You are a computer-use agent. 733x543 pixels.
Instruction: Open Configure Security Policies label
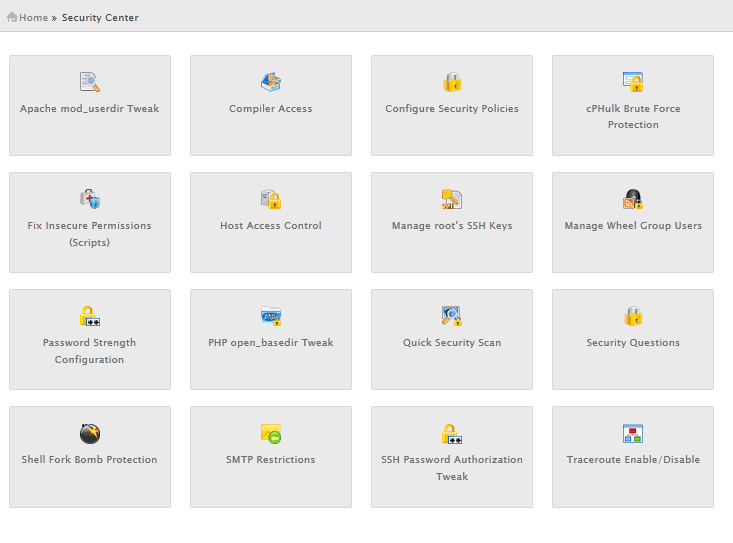452,108
